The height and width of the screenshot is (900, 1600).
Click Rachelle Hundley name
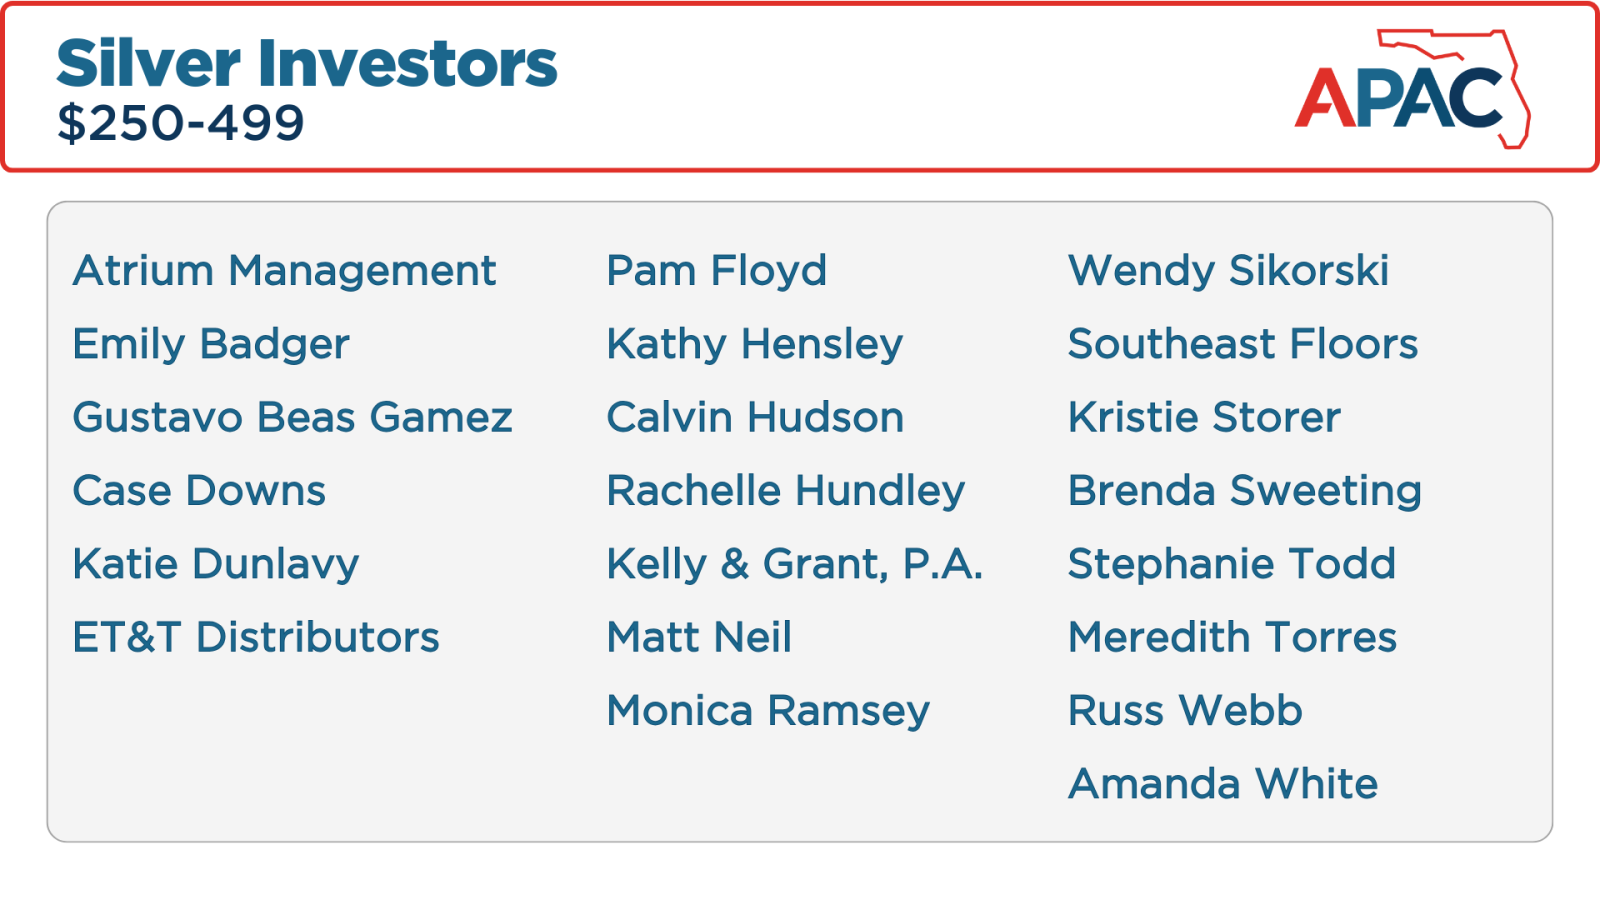(x=786, y=490)
